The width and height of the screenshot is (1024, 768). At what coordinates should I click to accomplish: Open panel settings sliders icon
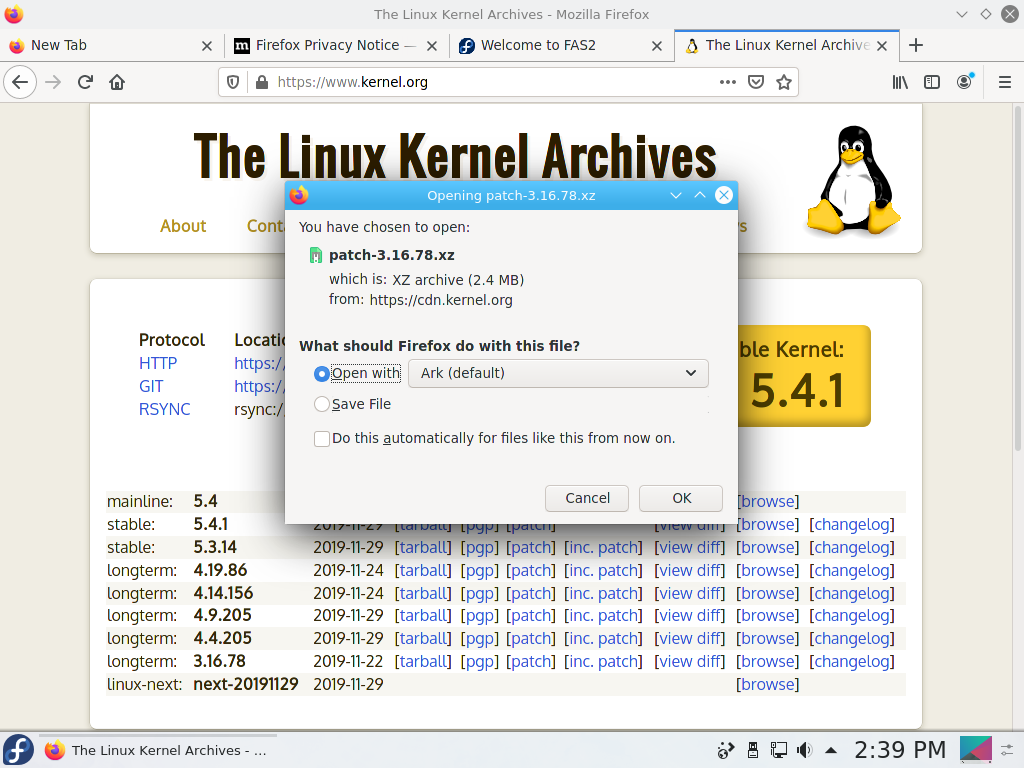(1007, 750)
